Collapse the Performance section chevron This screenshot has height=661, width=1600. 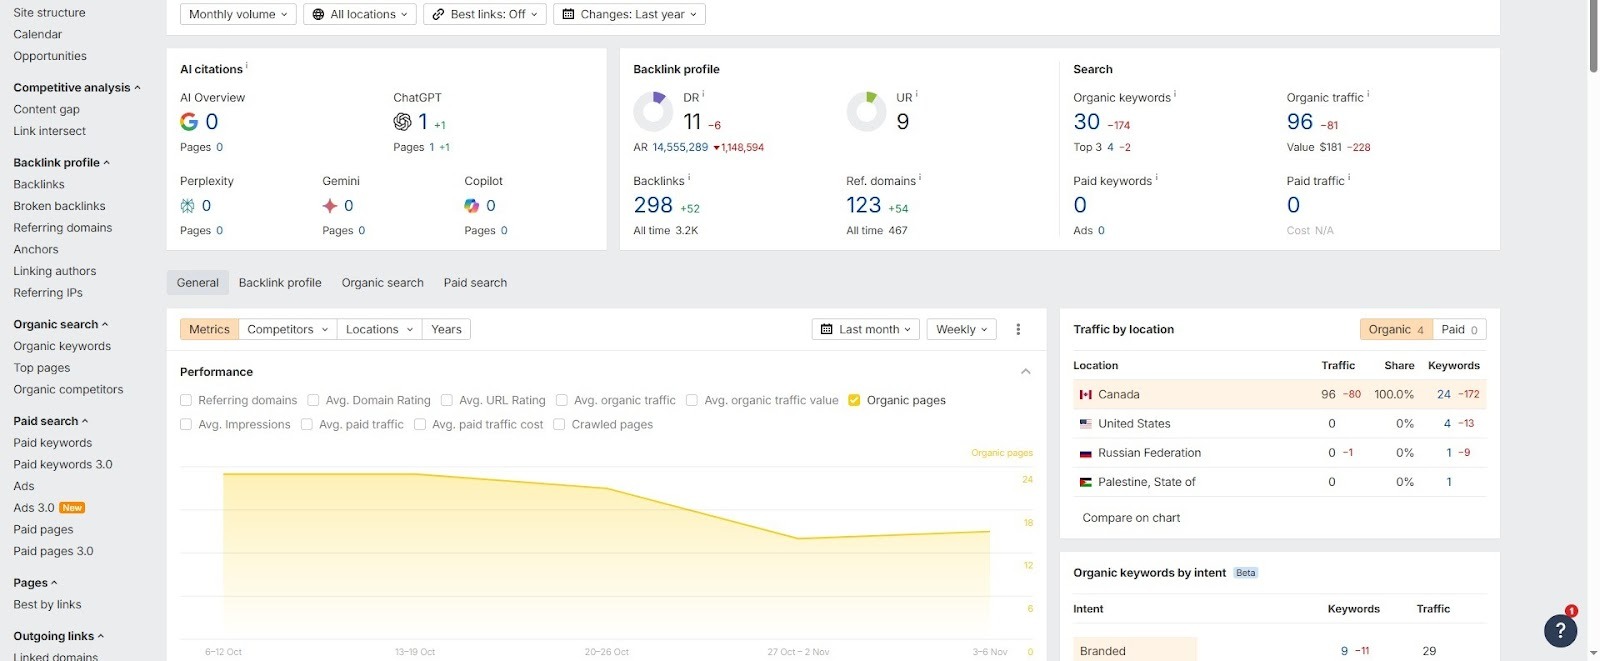1025,372
